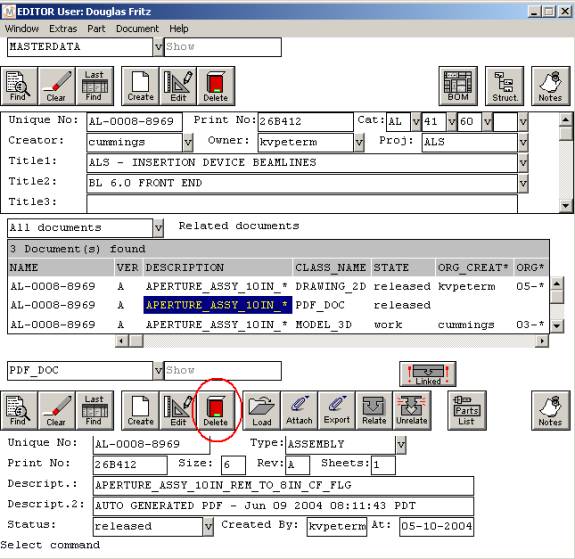Open the Document menu
The width and height of the screenshot is (575, 559).
[x=137, y=29]
